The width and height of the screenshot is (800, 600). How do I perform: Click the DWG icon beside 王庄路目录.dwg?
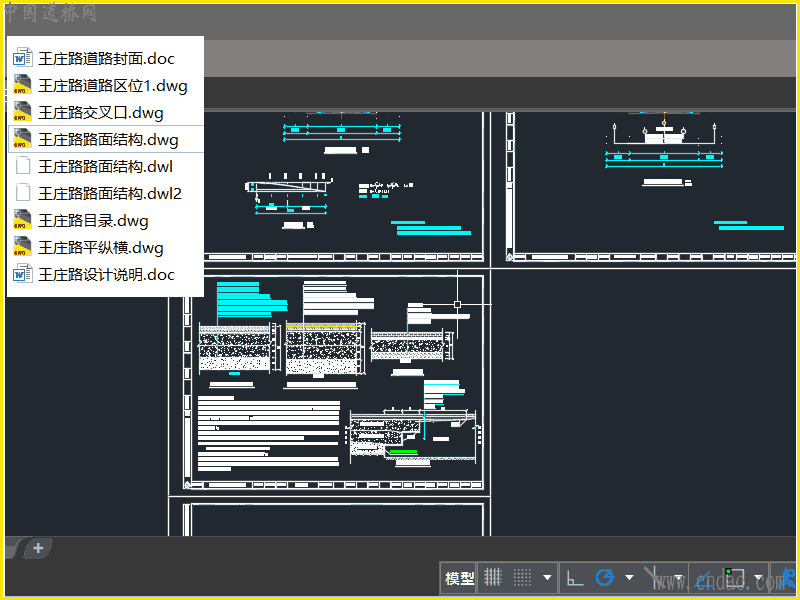point(22,220)
